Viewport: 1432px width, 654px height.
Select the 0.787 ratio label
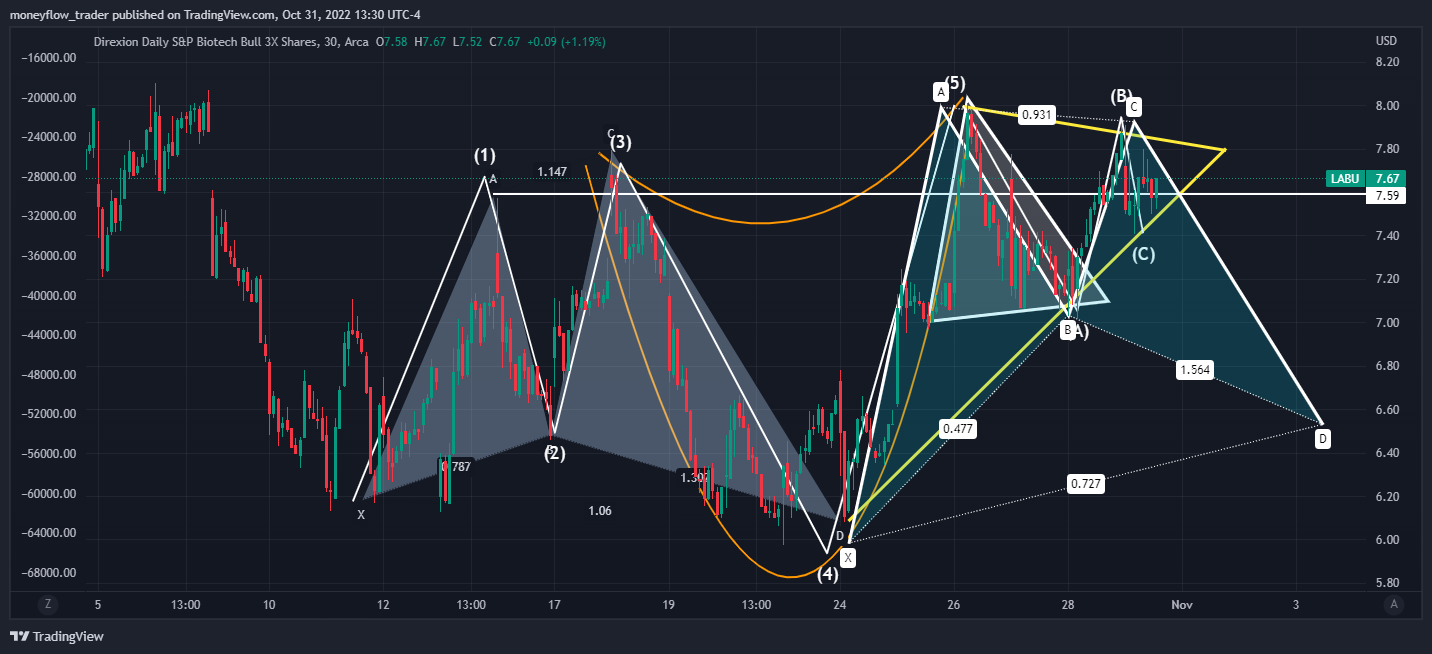[455, 466]
